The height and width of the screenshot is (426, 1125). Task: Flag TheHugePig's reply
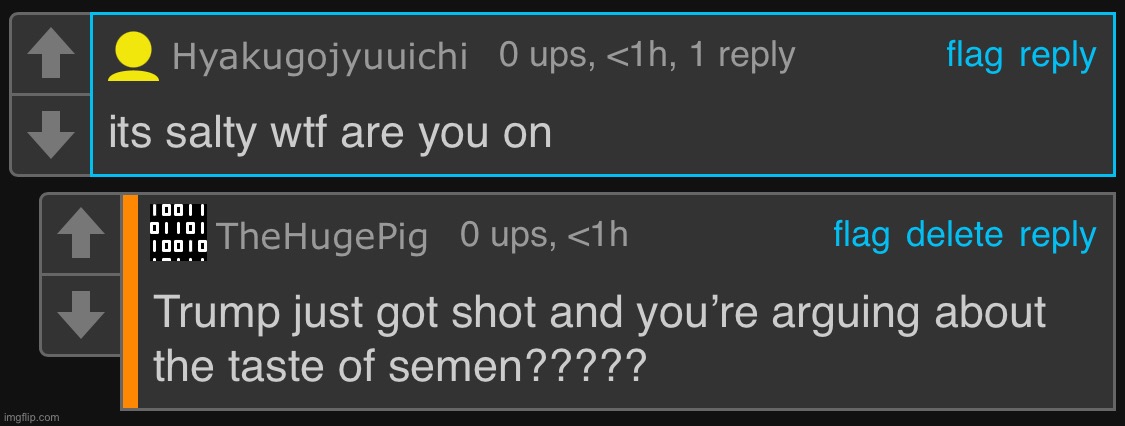click(861, 235)
